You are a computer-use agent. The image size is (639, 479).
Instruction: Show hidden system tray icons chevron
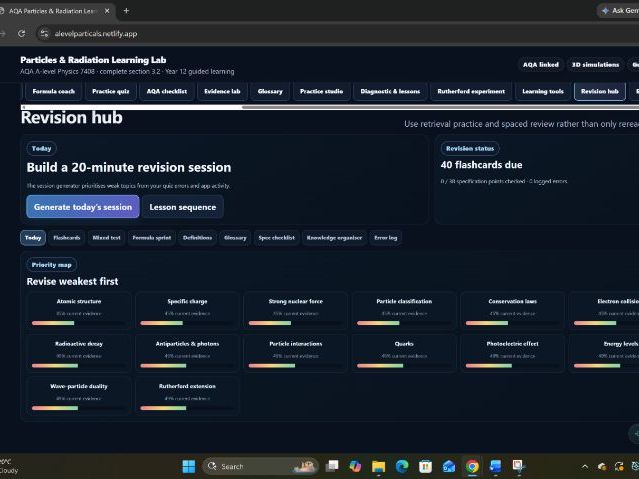[x=585, y=466]
